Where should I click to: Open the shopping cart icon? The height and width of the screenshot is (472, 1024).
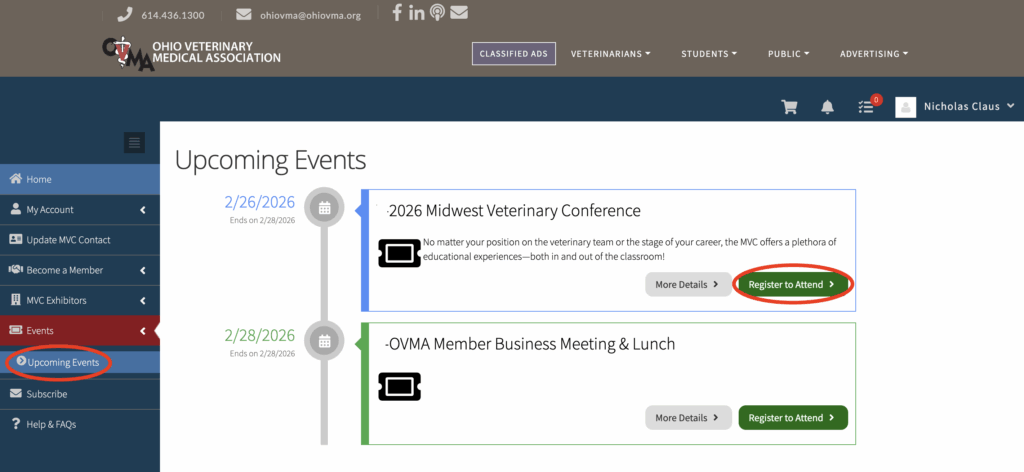pos(789,107)
